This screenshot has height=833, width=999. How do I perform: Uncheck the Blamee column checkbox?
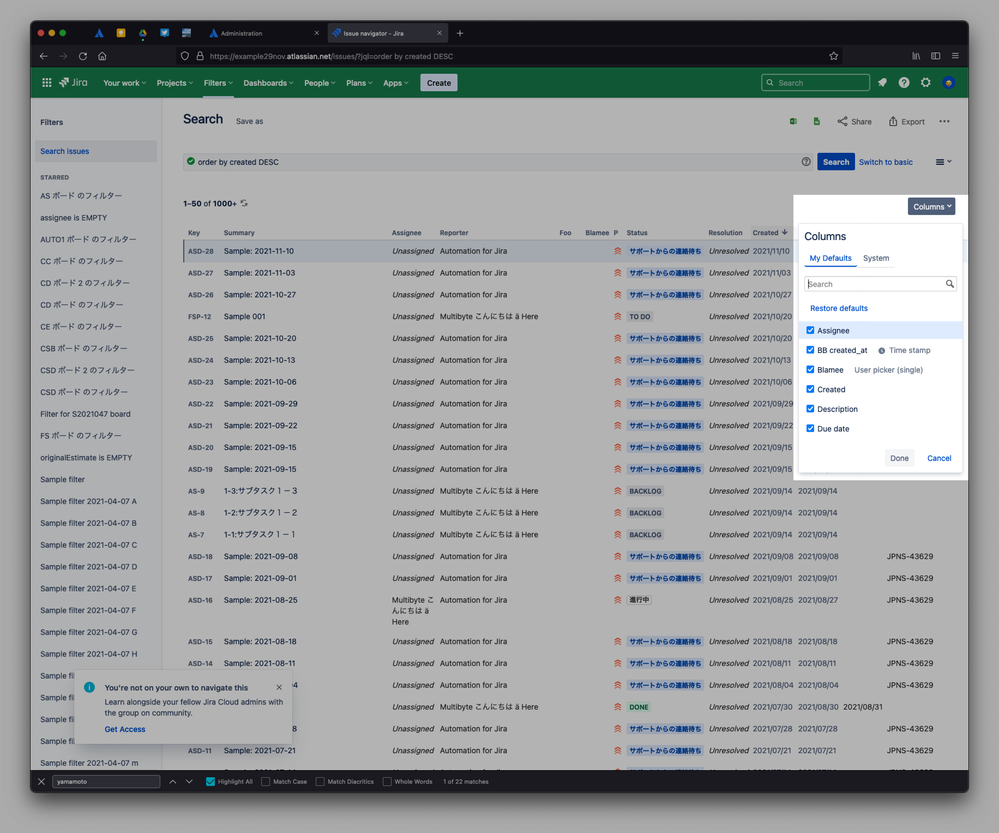pyautogui.click(x=810, y=370)
